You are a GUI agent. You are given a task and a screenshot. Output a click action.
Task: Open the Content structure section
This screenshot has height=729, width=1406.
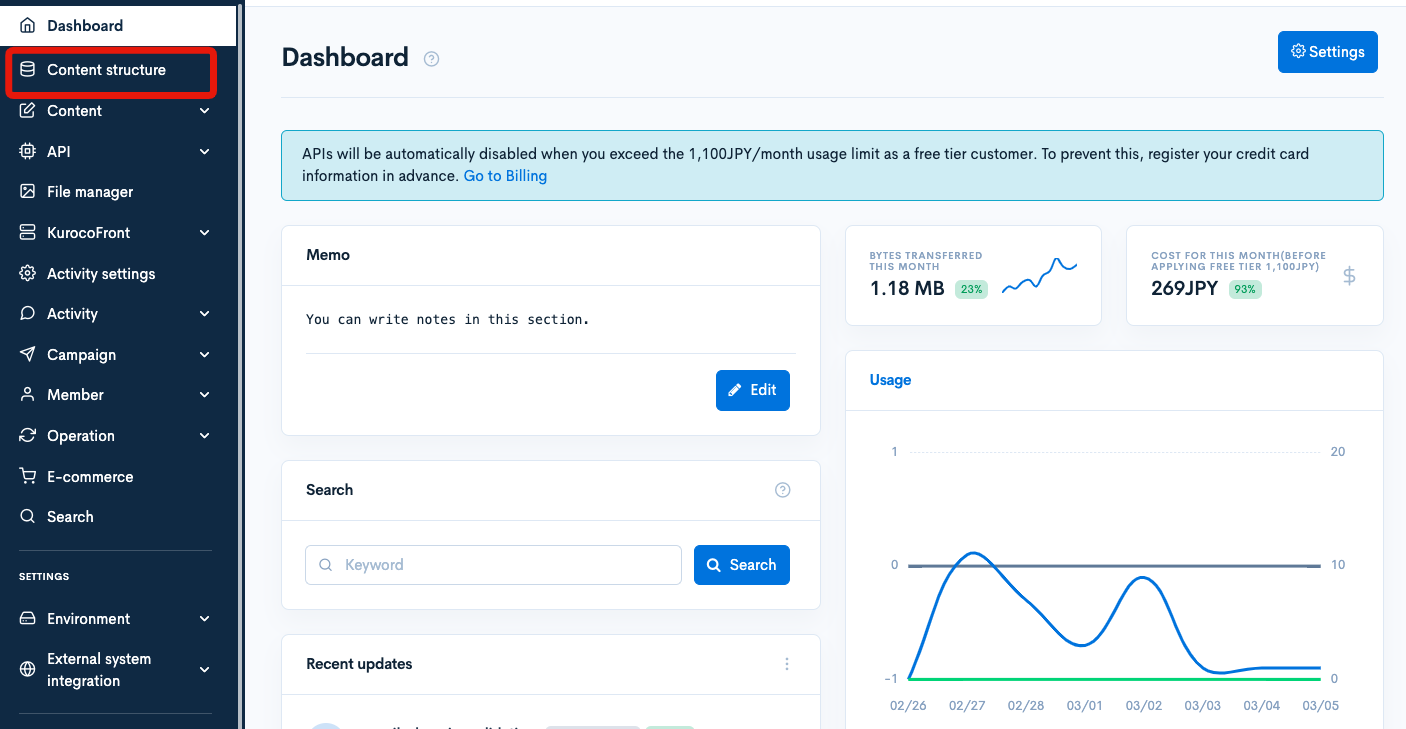point(105,70)
